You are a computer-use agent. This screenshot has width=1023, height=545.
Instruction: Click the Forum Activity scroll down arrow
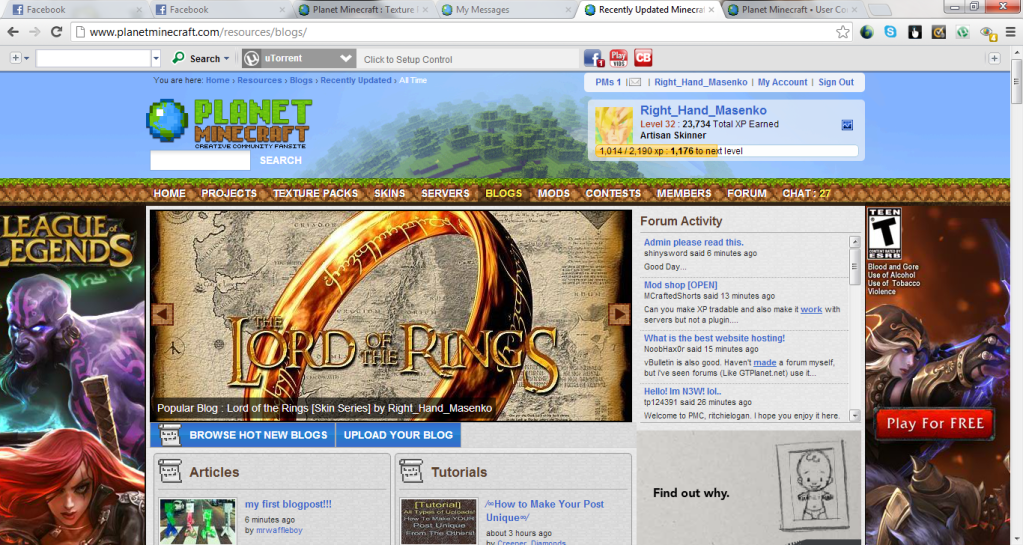point(855,415)
